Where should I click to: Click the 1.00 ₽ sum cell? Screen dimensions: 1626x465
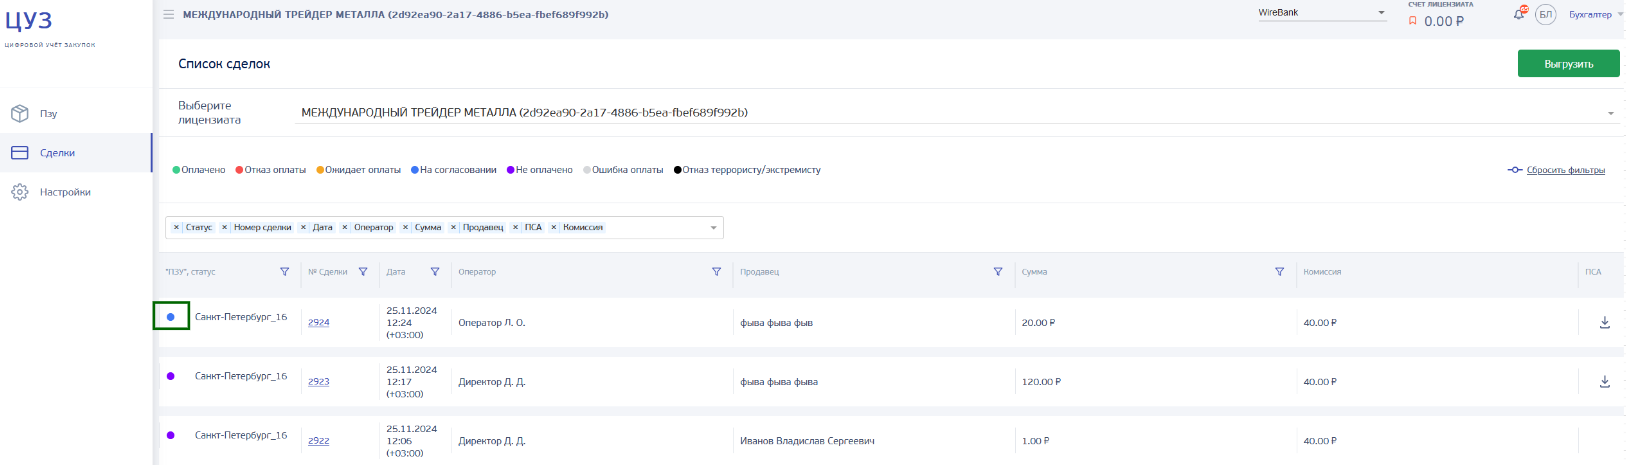[x=1035, y=441]
